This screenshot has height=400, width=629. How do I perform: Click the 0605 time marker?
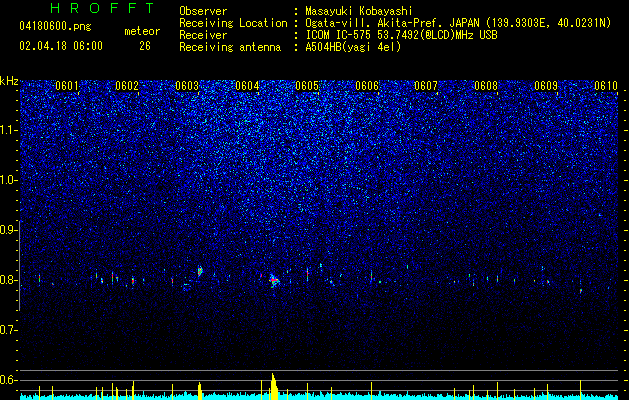pyautogui.click(x=307, y=86)
